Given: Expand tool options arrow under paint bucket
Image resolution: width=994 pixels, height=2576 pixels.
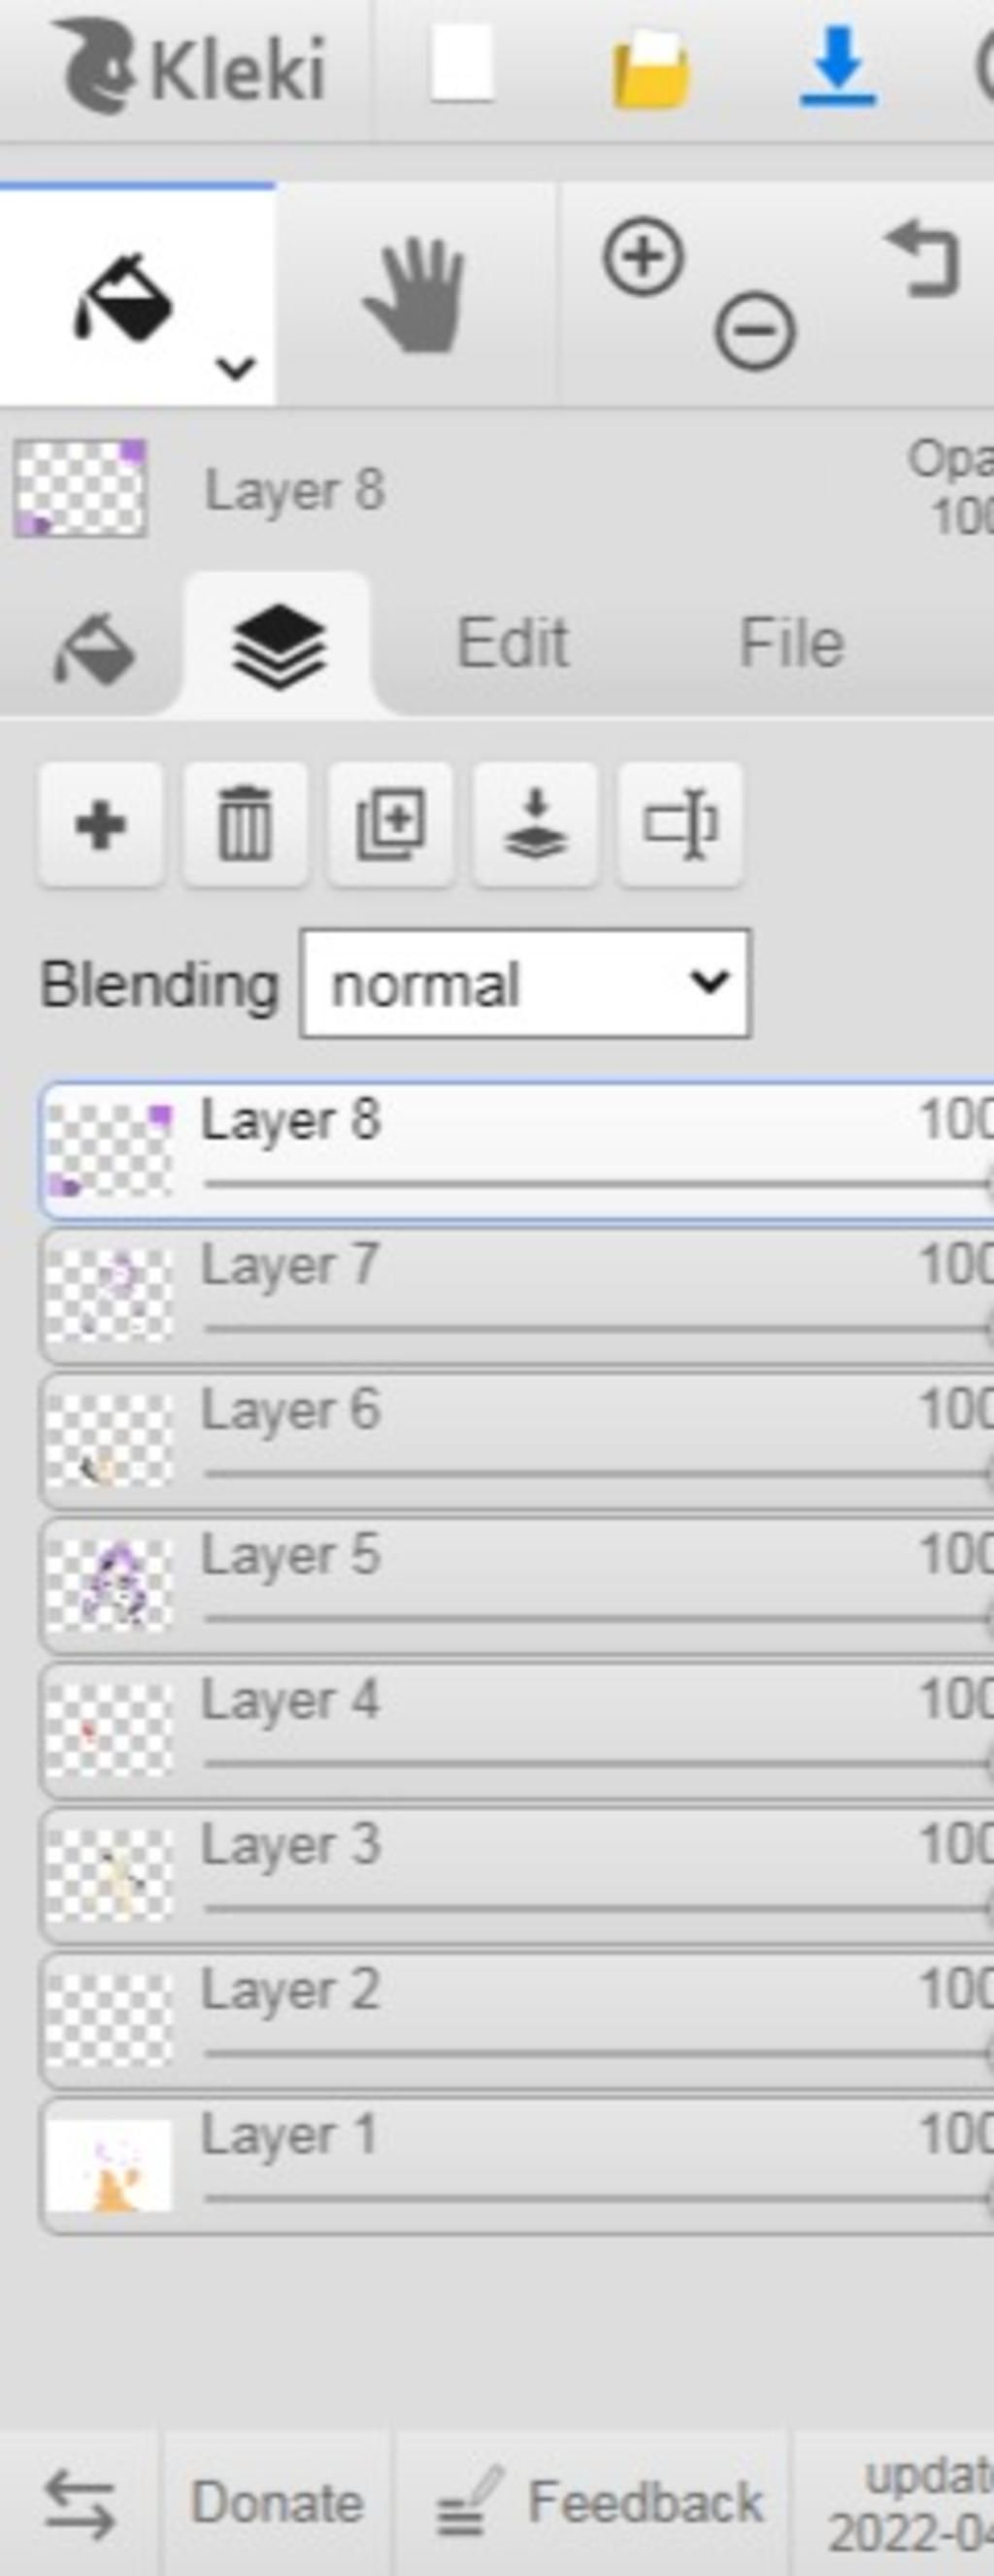Looking at the screenshot, I should coord(236,368).
